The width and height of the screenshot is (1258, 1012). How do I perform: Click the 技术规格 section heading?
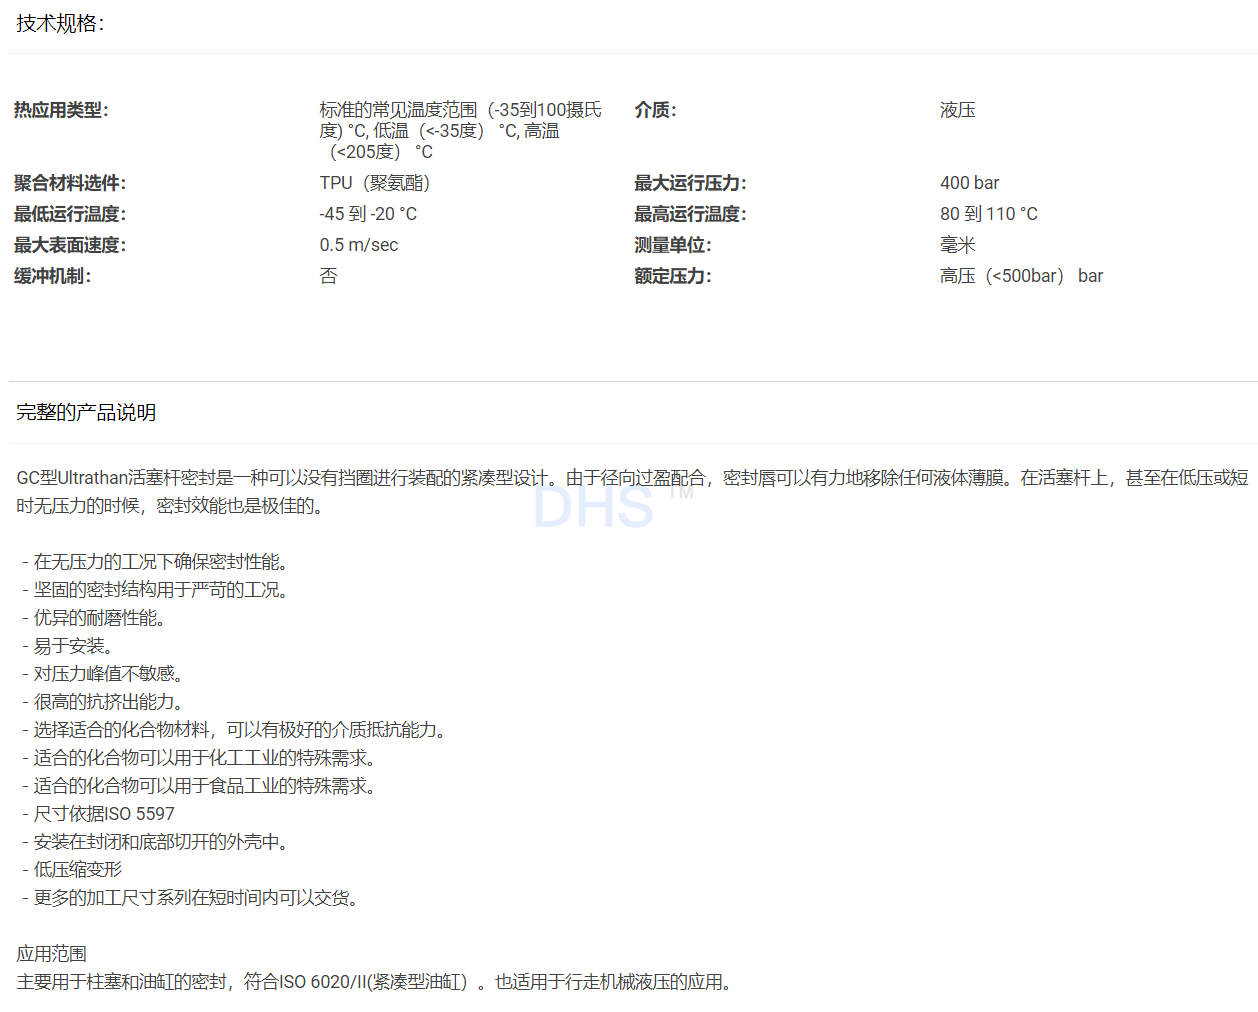60,24
